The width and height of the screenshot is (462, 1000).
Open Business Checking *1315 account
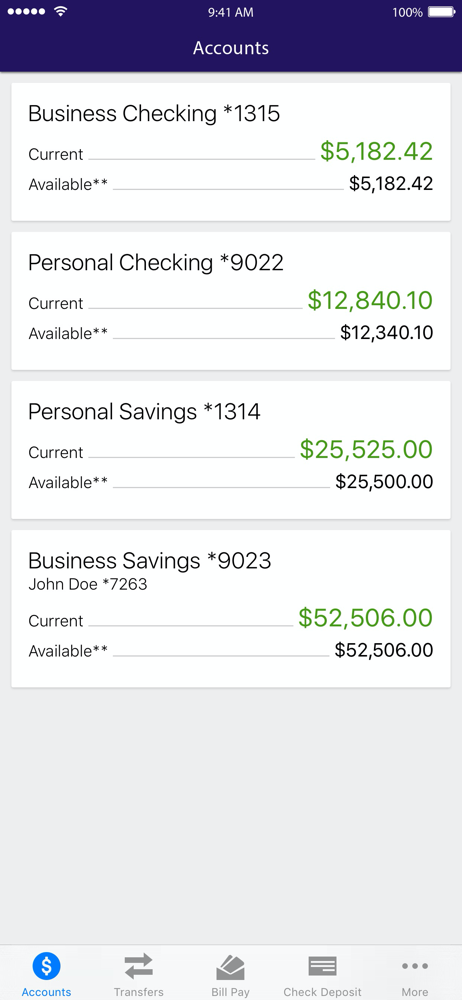[231, 152]
